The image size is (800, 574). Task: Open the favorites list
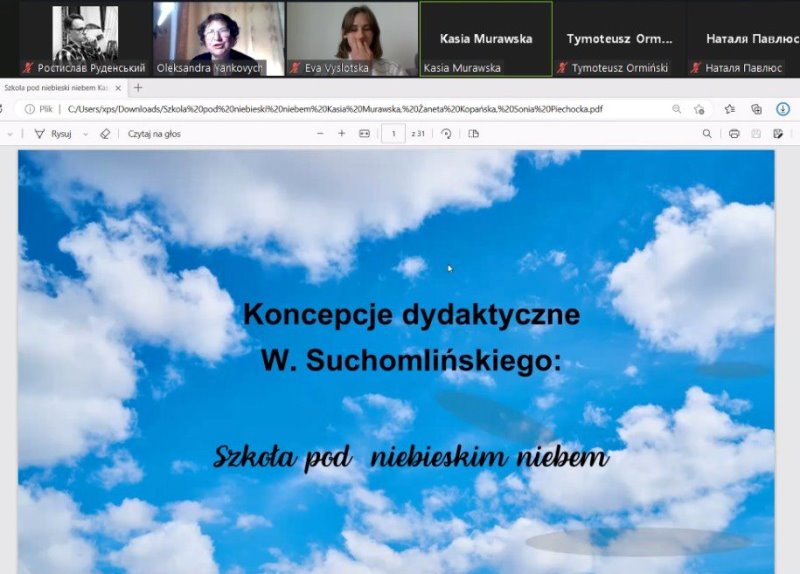pos(730,109)
